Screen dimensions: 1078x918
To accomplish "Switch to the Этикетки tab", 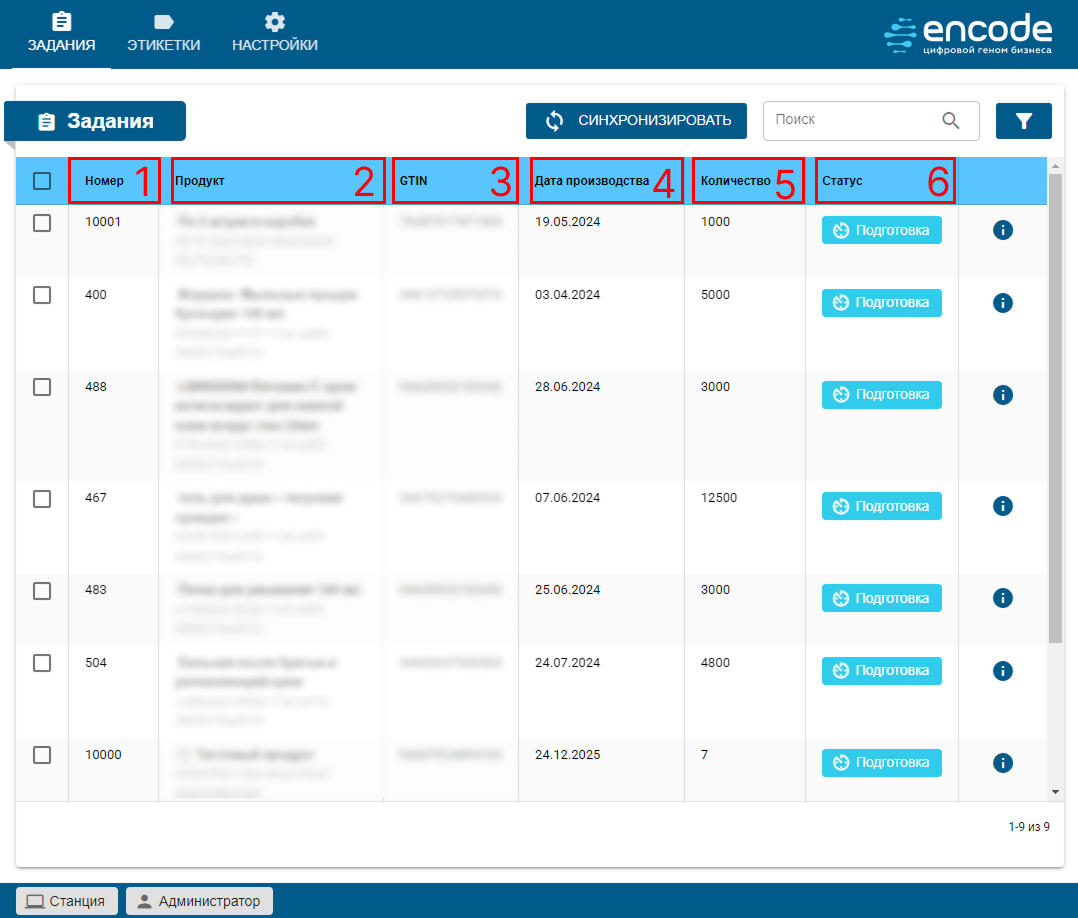I will click(x=163, y=33).
